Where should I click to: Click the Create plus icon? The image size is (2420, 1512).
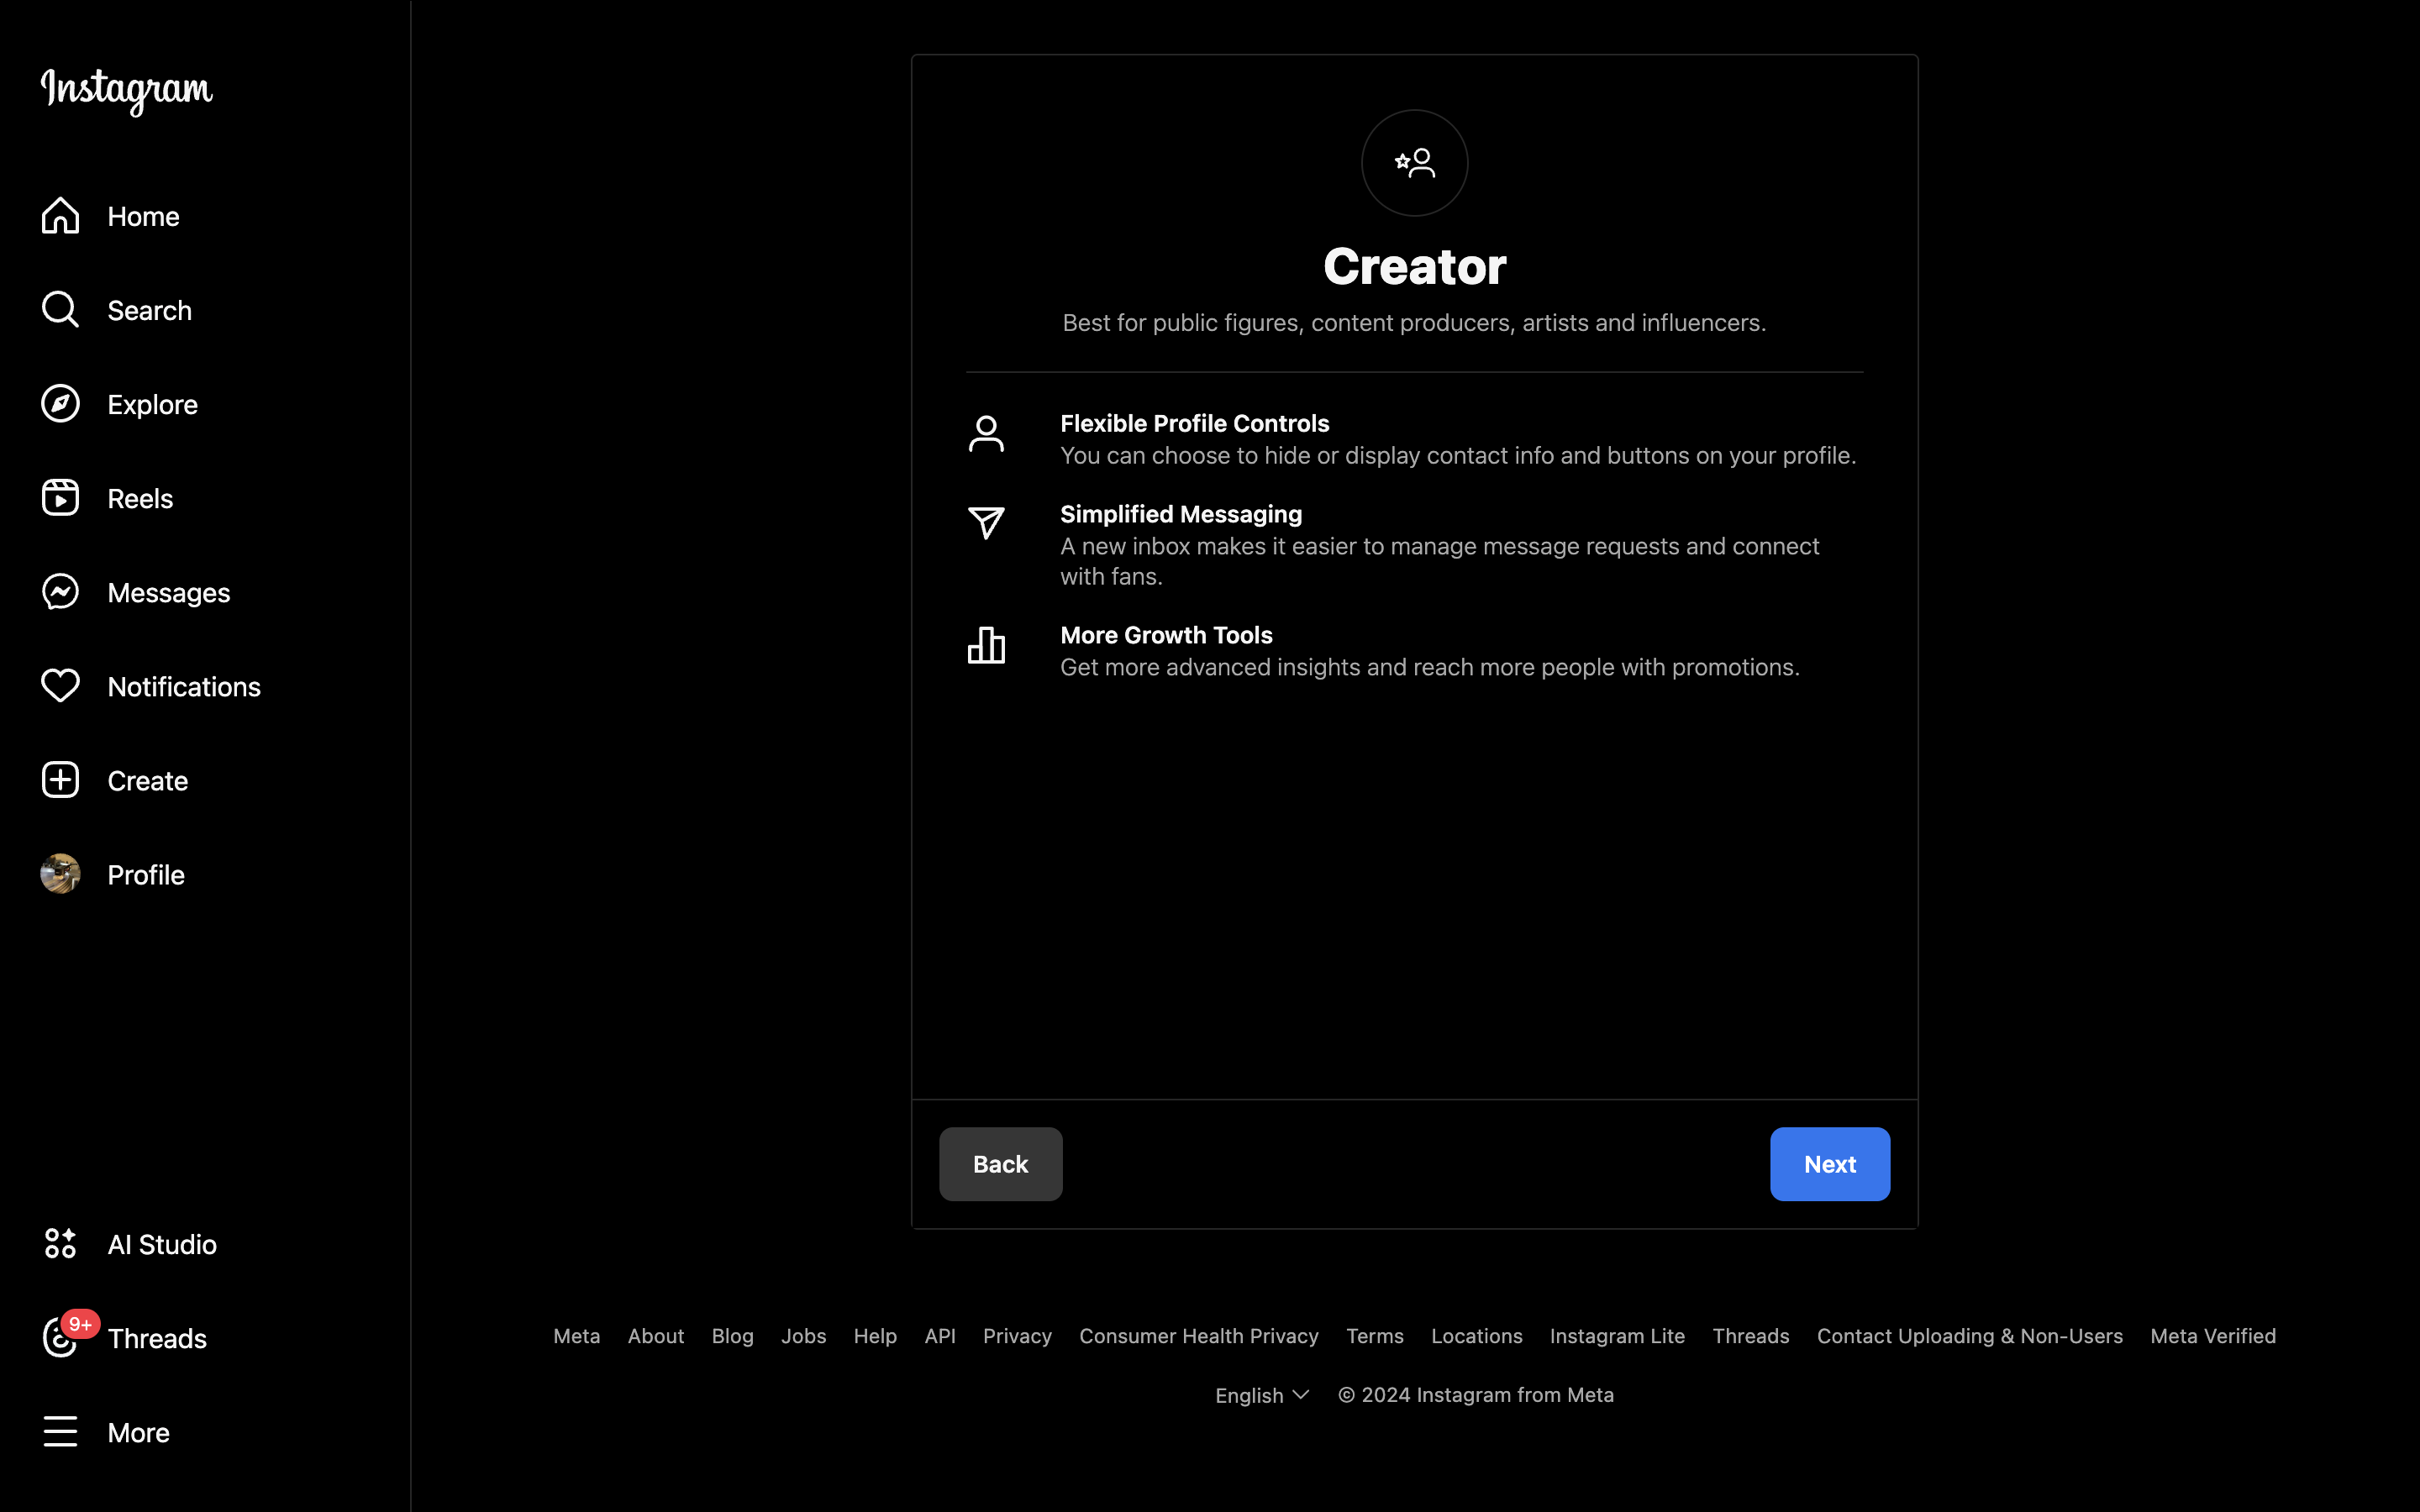pyautogui.click(x=60, y=780)
